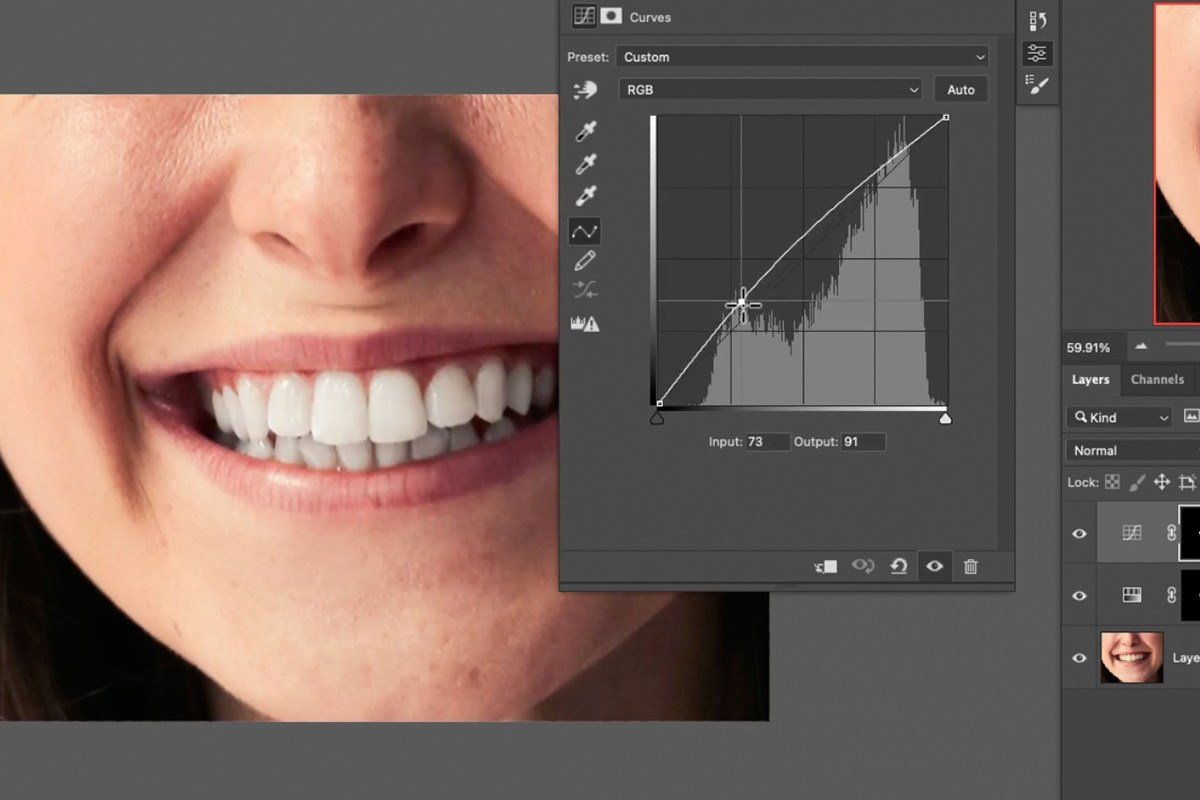Open the Preset Custom dropdown
Screen dimensions: 1200x800
coord(802,57)
